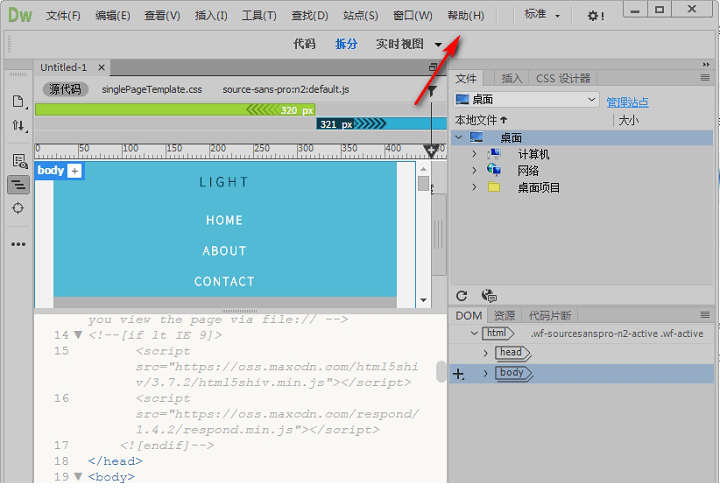720x502 pixels.
Task: Switch to the 插入 panel tab
Action: point(512,79)
